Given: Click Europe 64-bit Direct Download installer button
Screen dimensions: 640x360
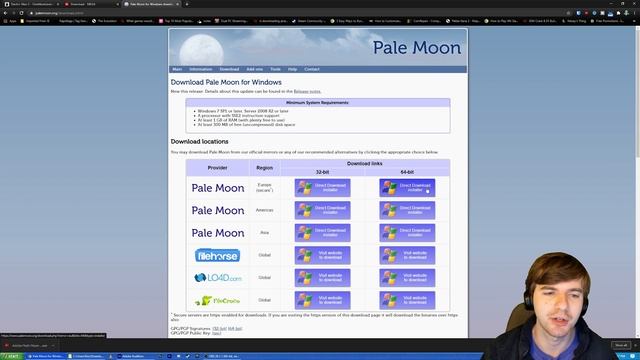Looking at the screenshot, I should pos(407,188).
